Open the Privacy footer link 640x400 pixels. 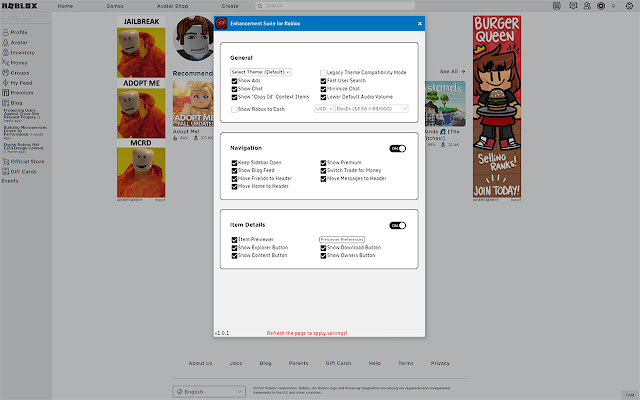point(440,363)
